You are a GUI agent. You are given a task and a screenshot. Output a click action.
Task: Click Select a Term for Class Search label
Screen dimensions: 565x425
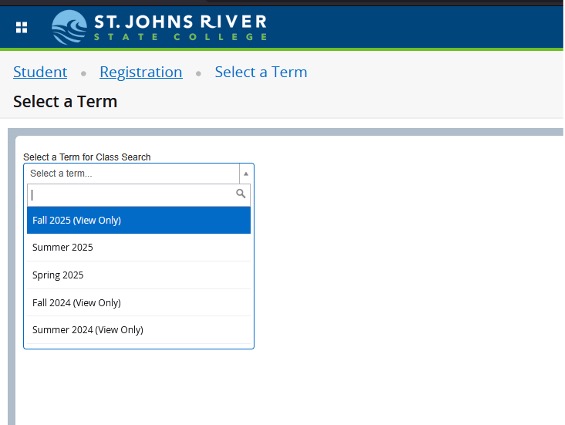coord(87,157)
